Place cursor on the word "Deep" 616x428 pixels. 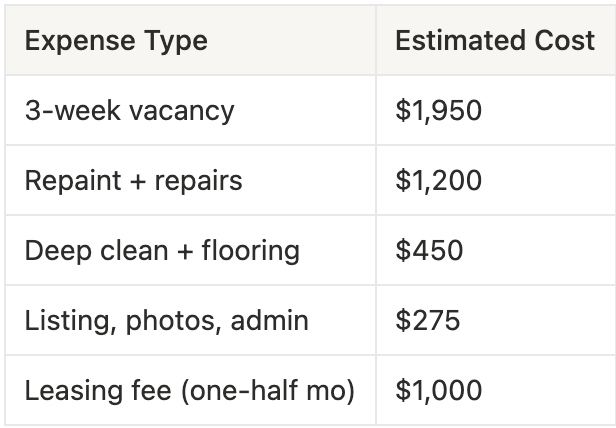click(52, 250)
